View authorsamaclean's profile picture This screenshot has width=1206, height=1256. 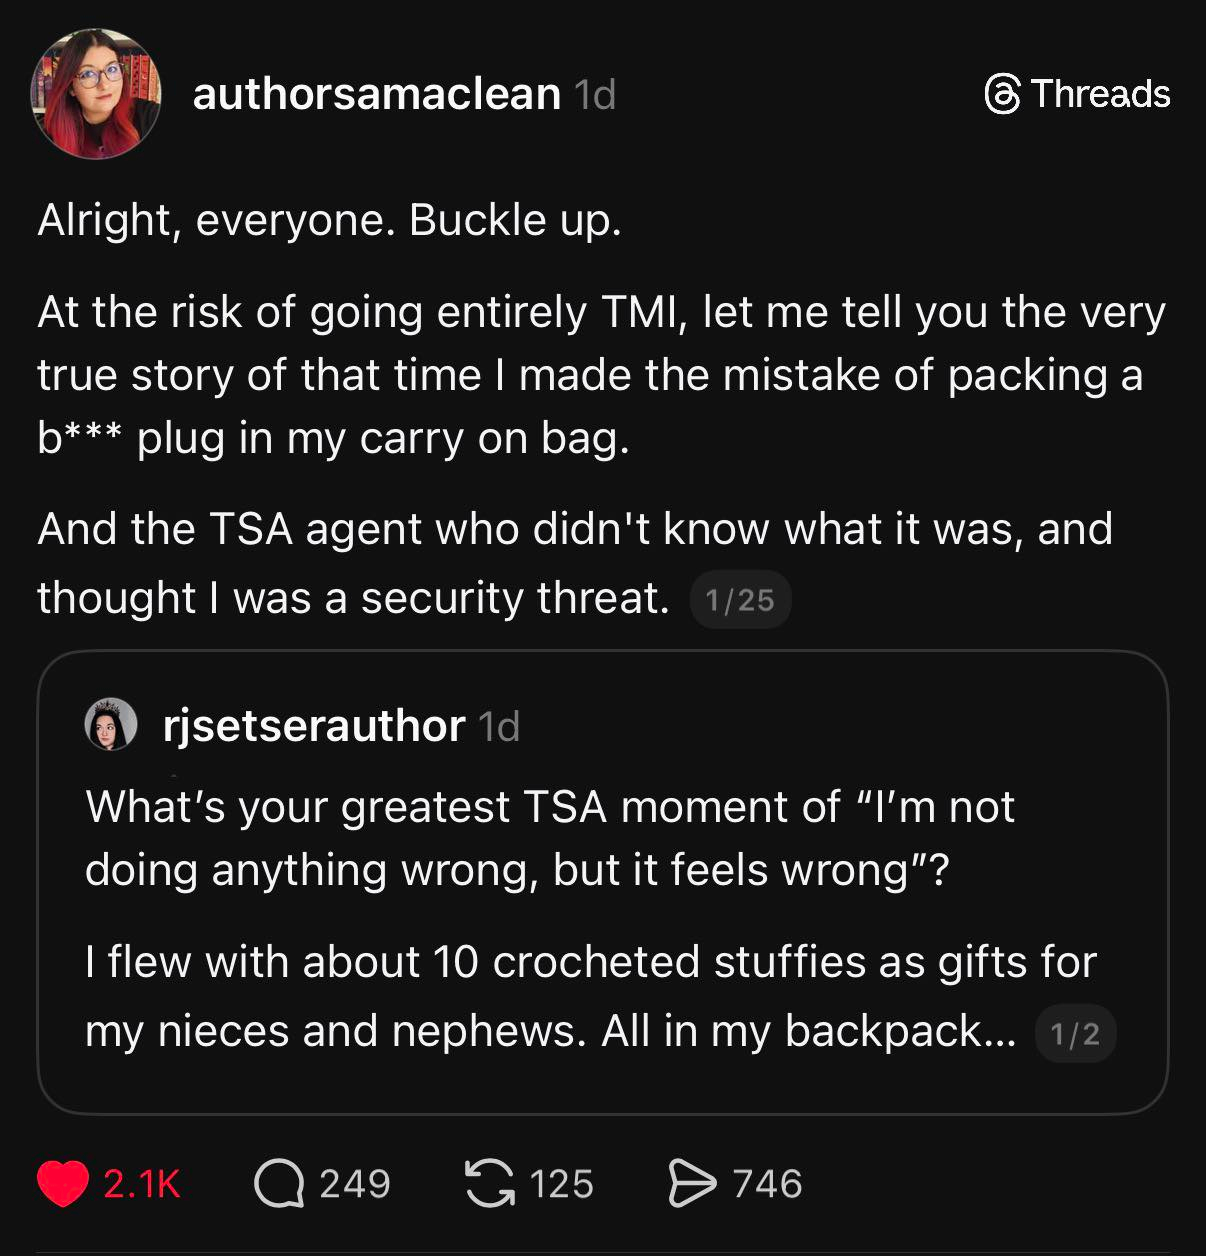pyautogui.click(x=96, y=94)
